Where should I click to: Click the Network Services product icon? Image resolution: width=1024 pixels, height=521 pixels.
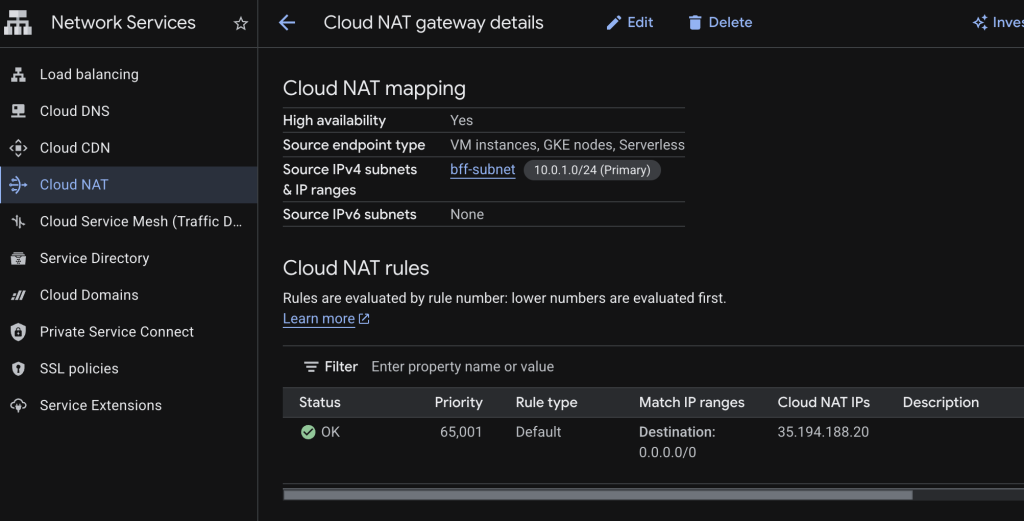click(18, 23)
